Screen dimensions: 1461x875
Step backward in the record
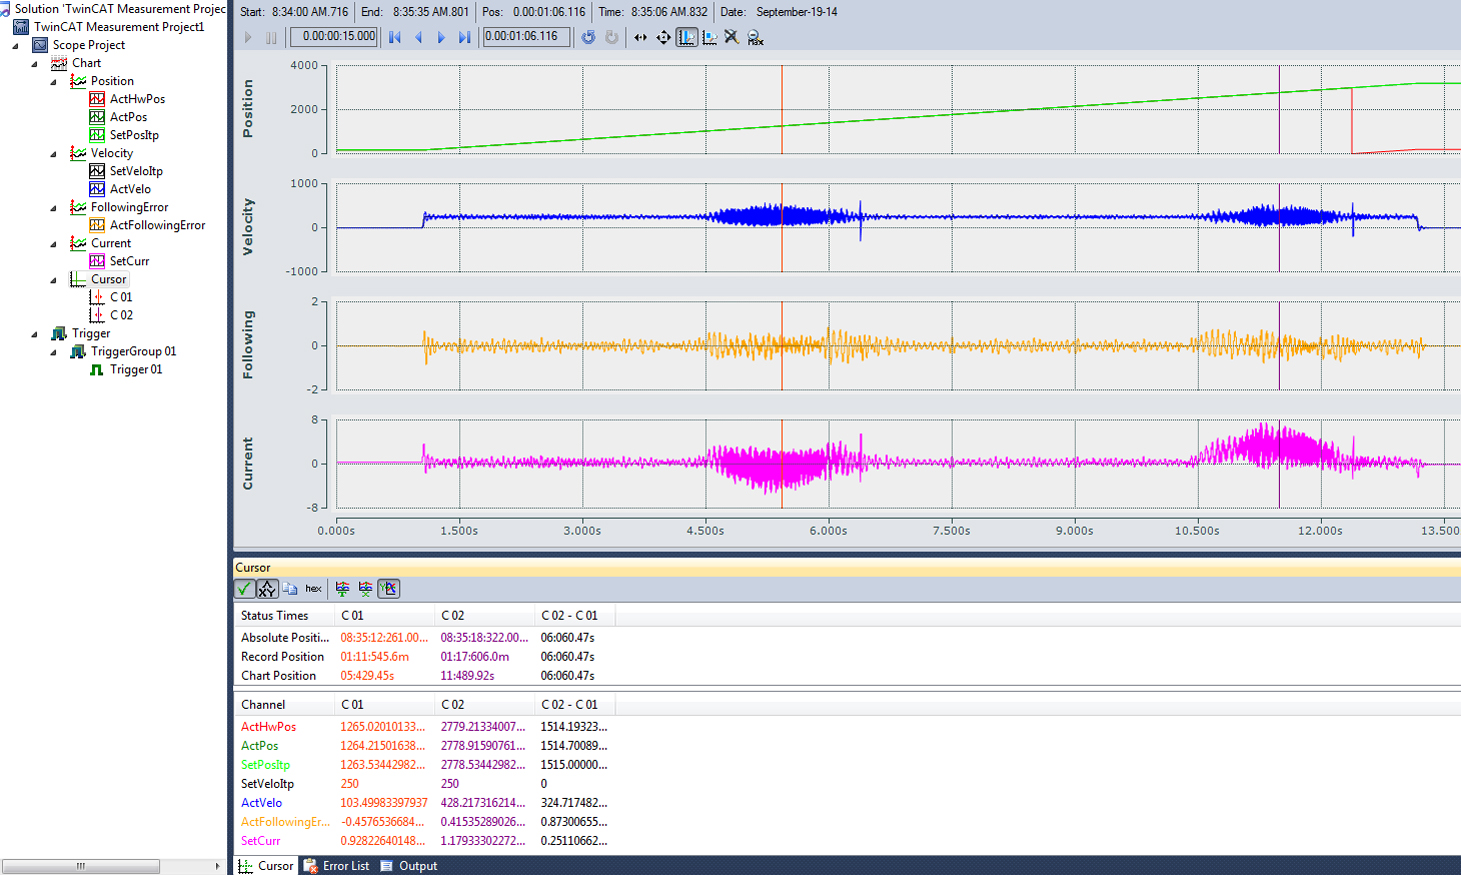pos(418,37)
